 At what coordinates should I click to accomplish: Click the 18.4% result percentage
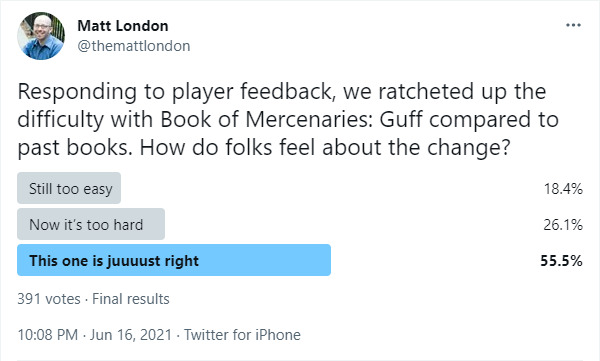coord(563,189)
